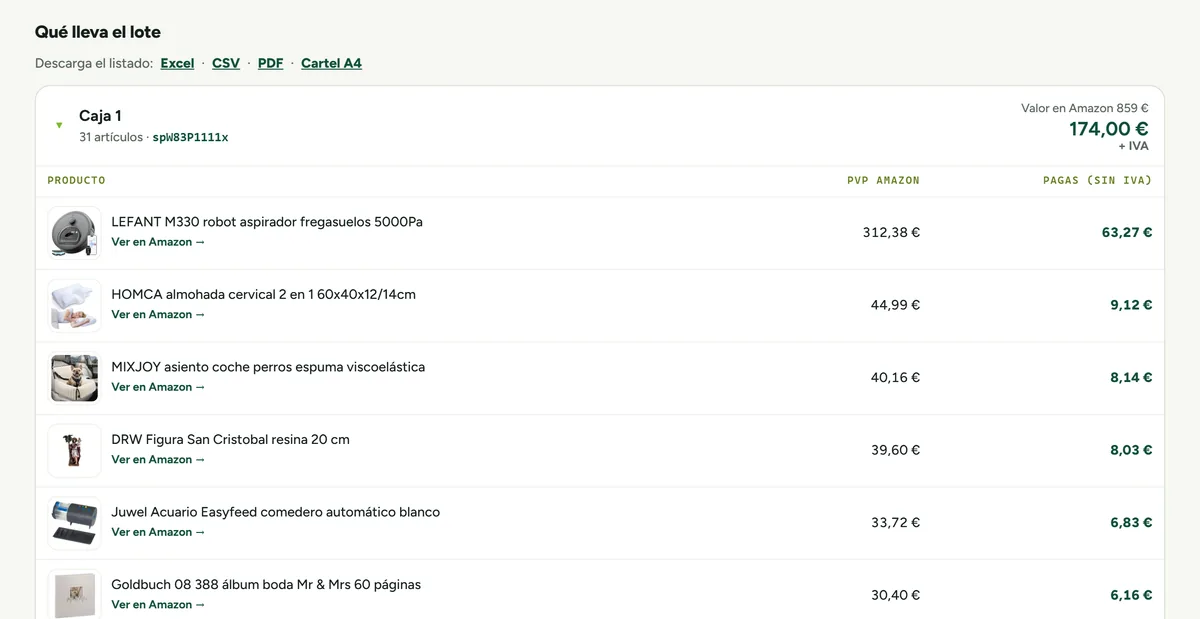Download the listing as PDF
This screenshot has width=1200, height=619.
click(x=270, y=63)
